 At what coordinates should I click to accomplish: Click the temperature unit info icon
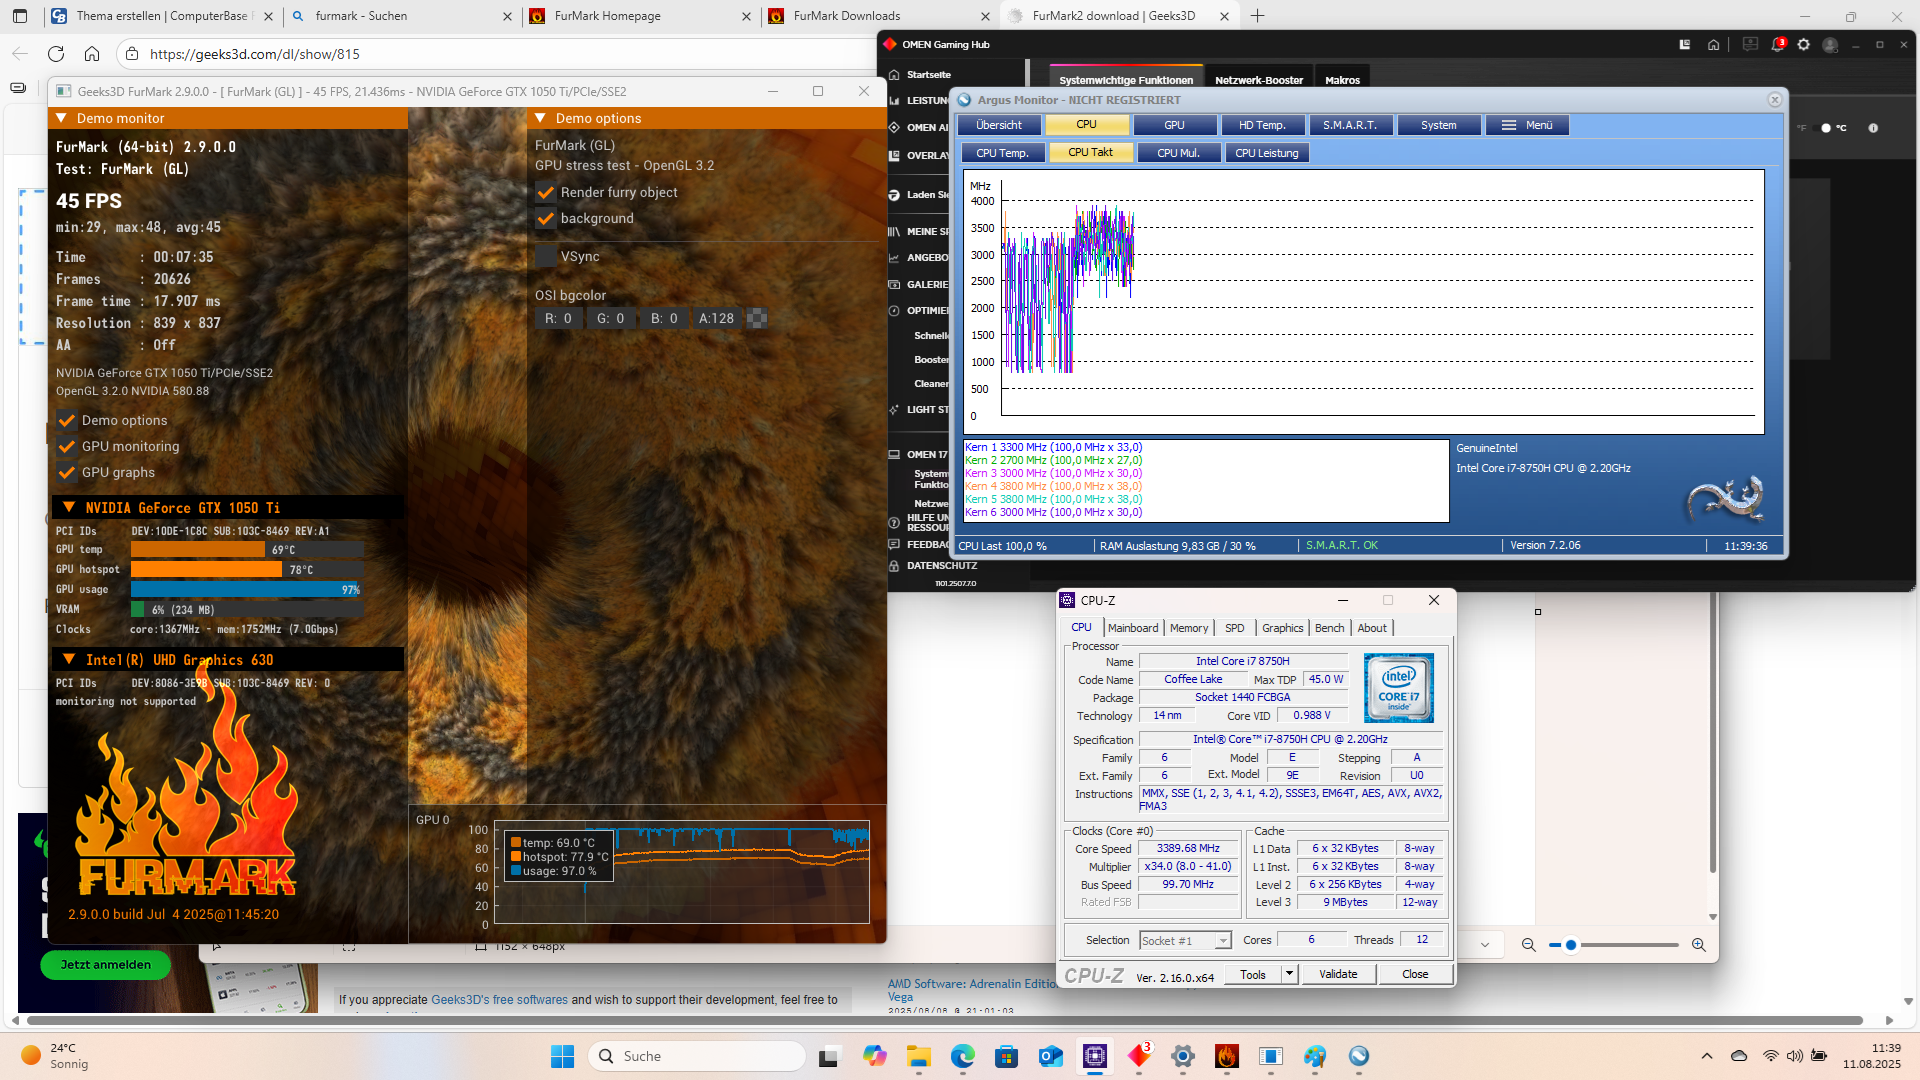[x=1873, y=128]
